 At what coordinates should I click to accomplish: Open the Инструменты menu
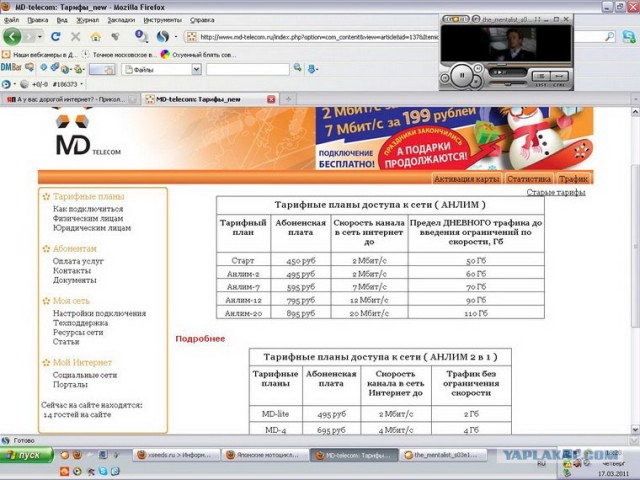[162, 20]
